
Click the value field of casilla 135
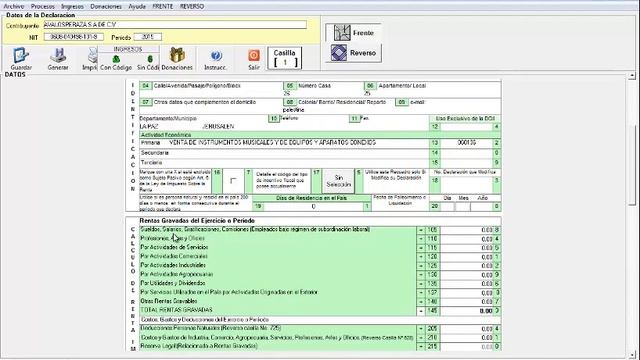coord(467,284)
